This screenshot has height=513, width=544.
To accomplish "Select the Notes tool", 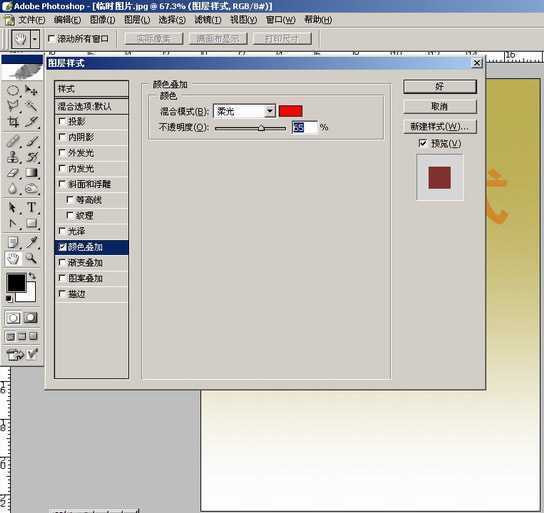I will 13,242.
